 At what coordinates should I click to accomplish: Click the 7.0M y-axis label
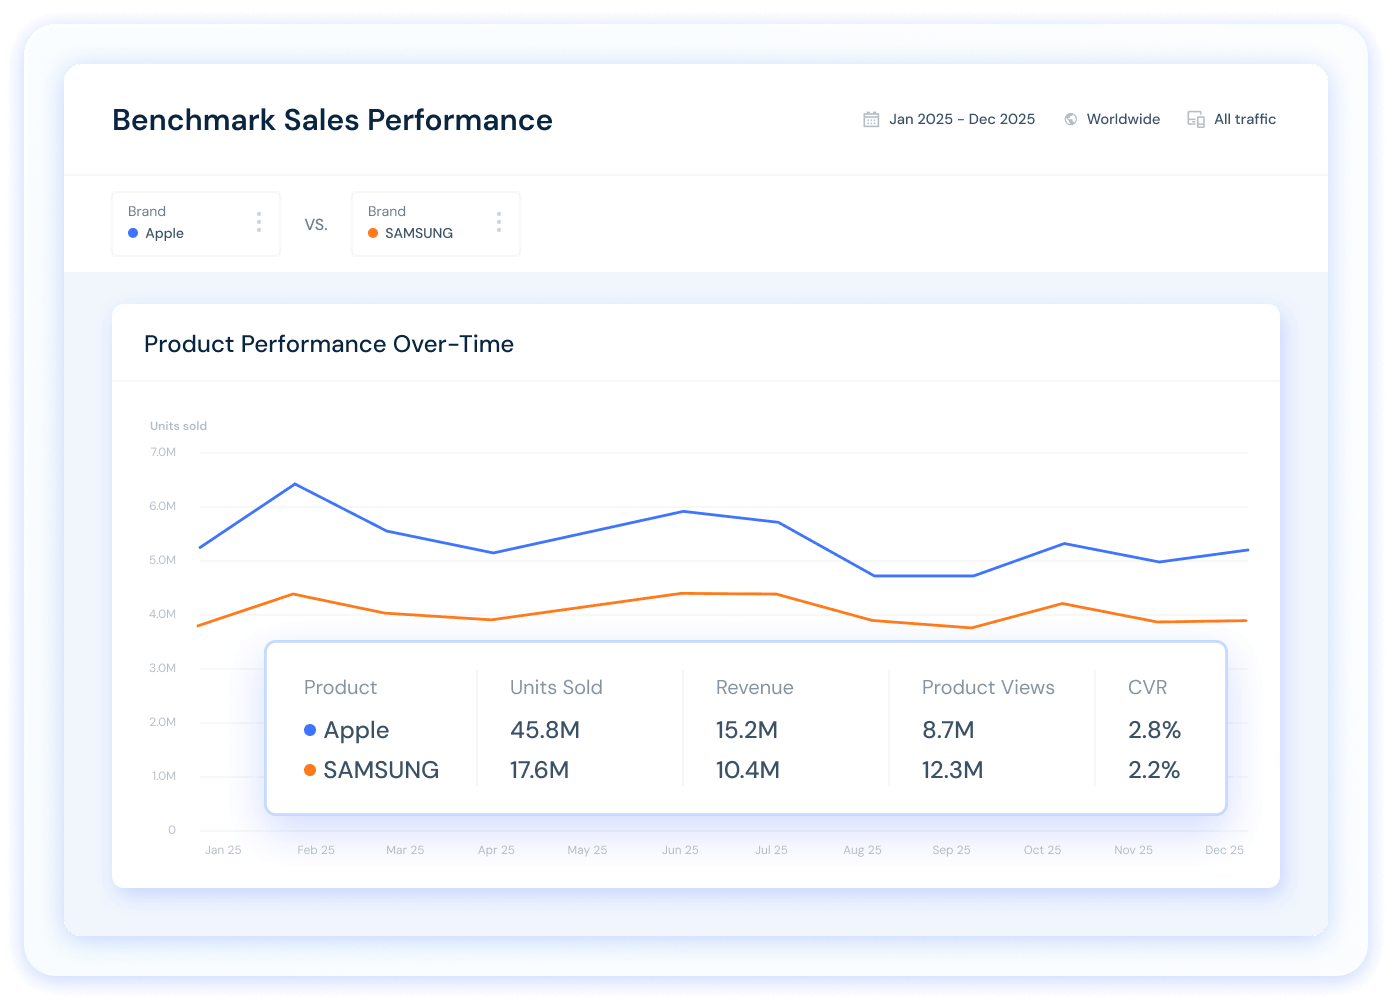click(163, 452)
